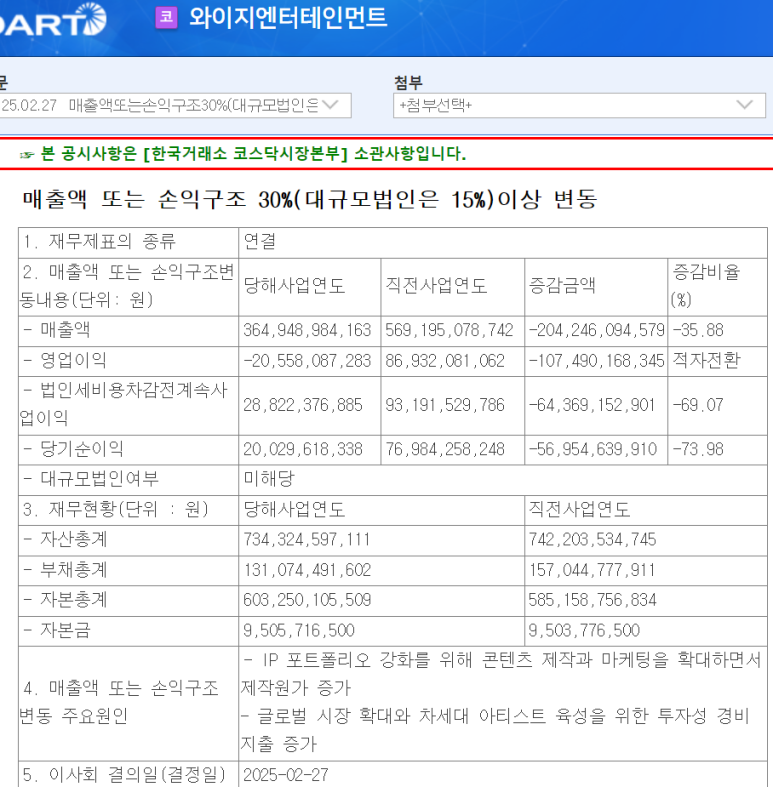This screenshot has width=773, height=787.
Task: Click the - 매출액 row label
Action: [57, 330]
